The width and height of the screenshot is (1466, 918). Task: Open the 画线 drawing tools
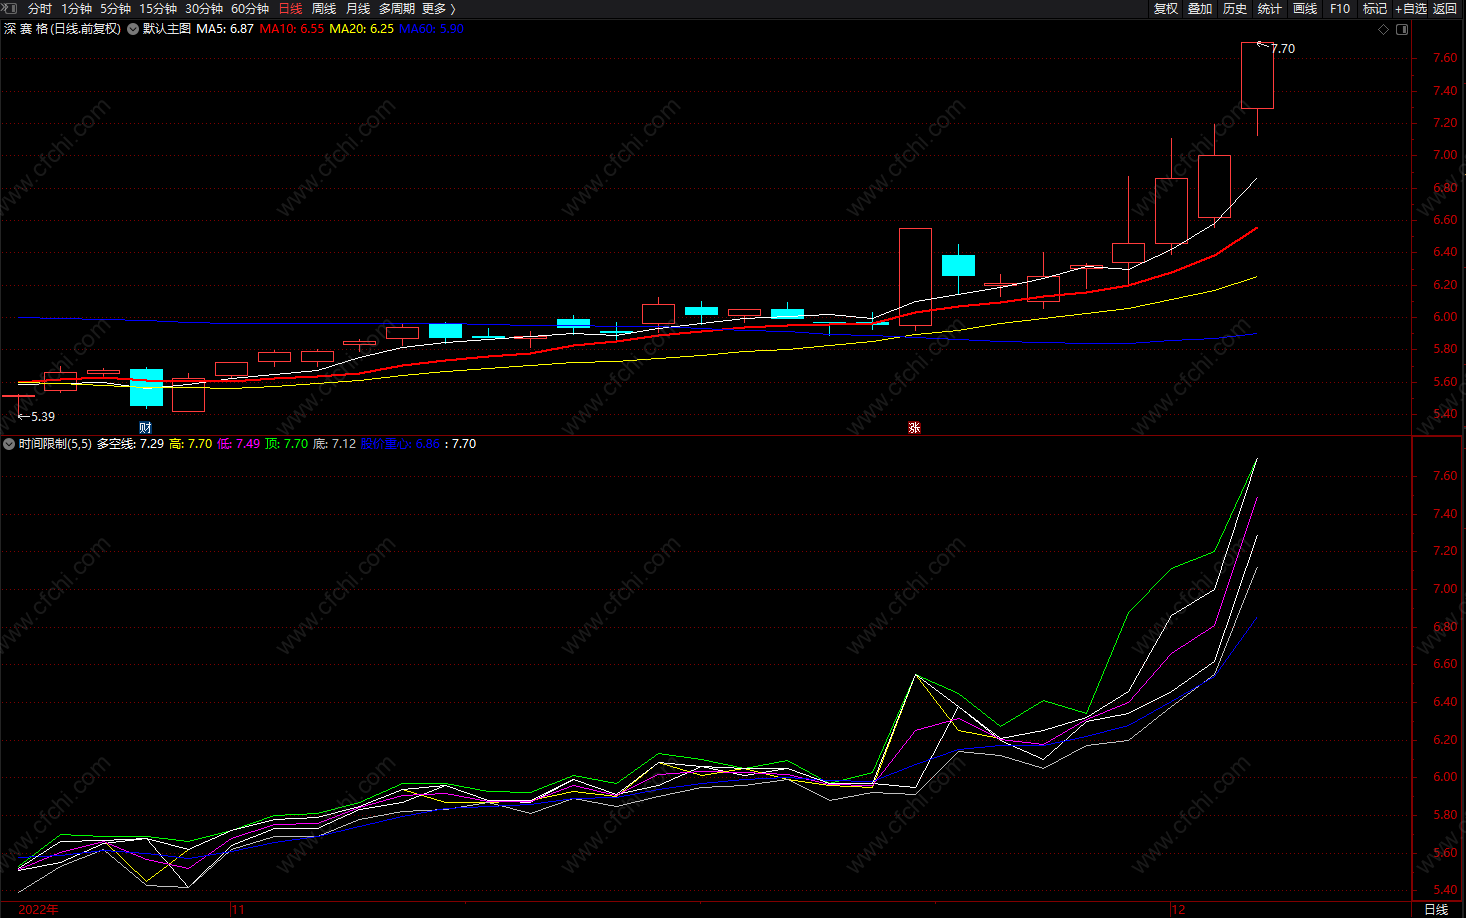pos(1305,8)
